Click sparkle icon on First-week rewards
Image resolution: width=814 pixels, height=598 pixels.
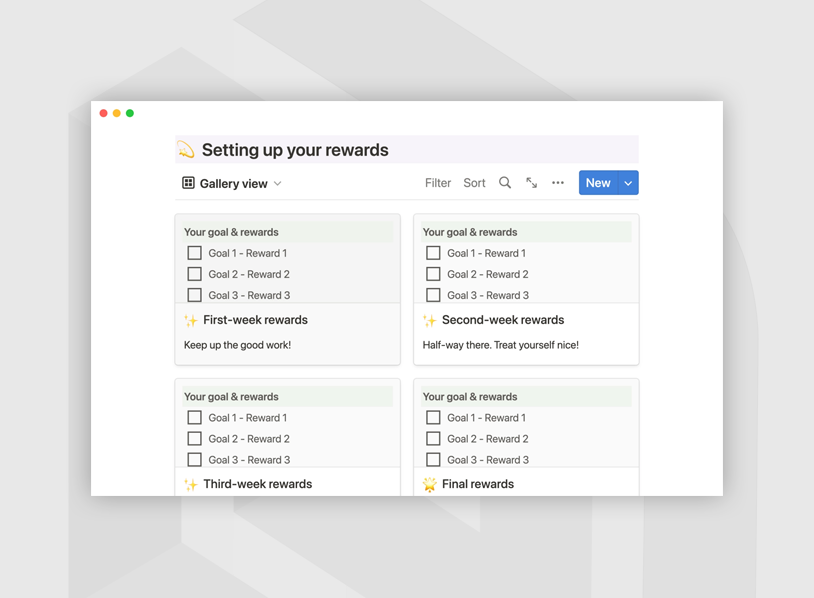[190, 321]
